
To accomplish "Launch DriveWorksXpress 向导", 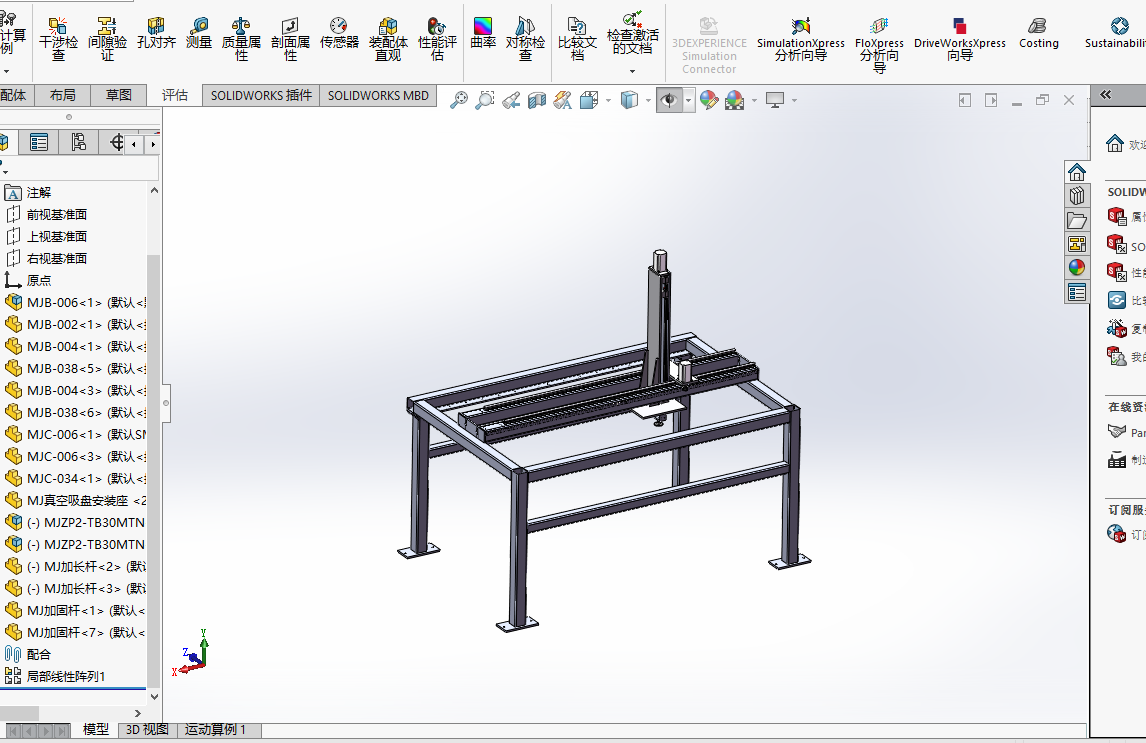I will coord(960,39).
